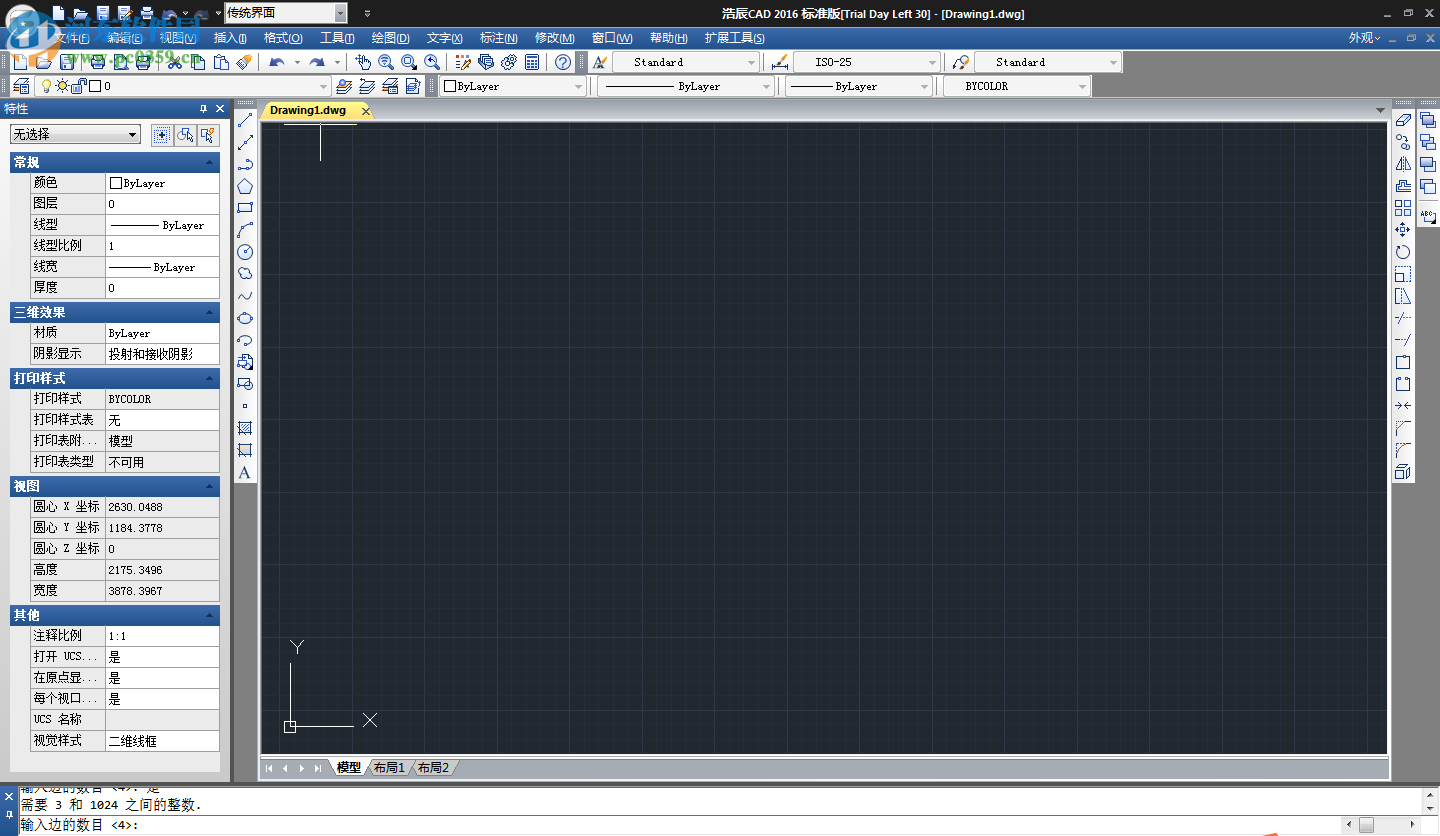Collapse the 三维效果 section

coord(210,312)
